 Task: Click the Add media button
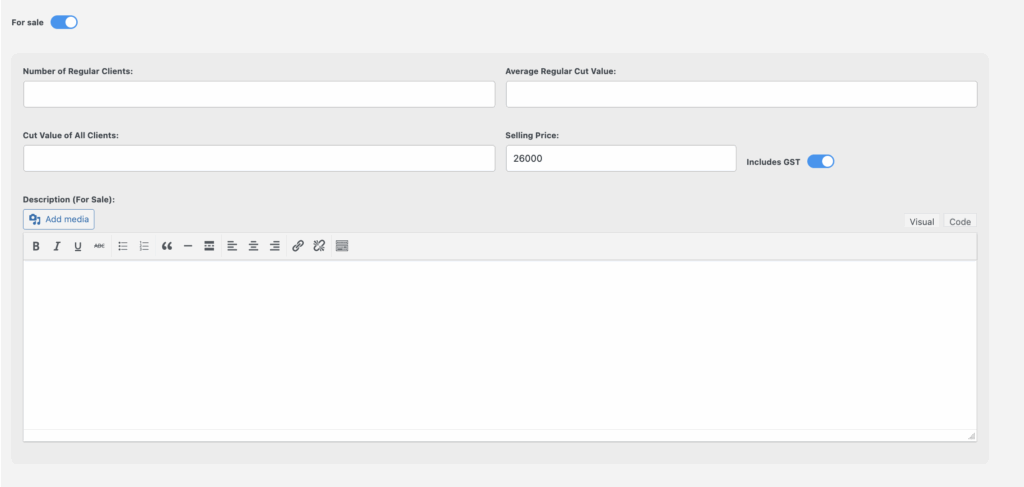[59, 219]
